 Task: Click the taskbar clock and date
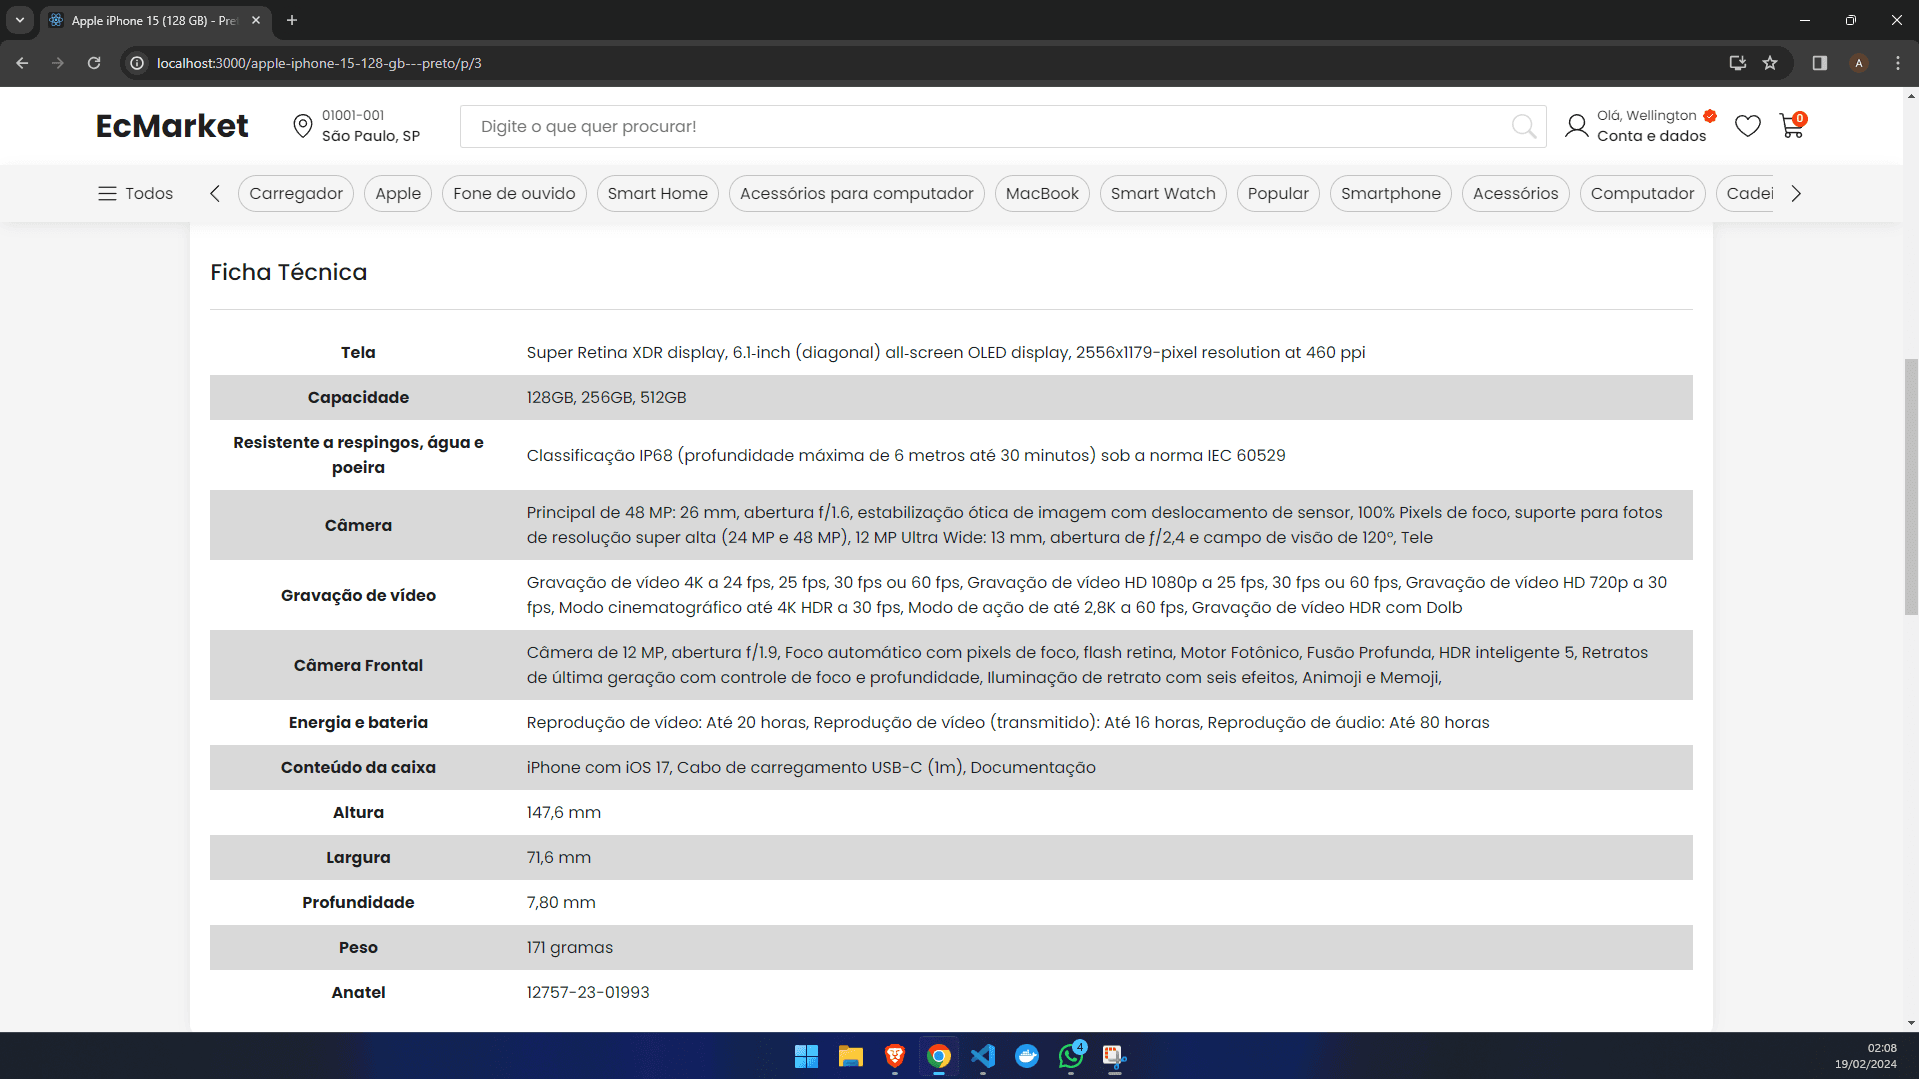[x=1866, y=1056]
